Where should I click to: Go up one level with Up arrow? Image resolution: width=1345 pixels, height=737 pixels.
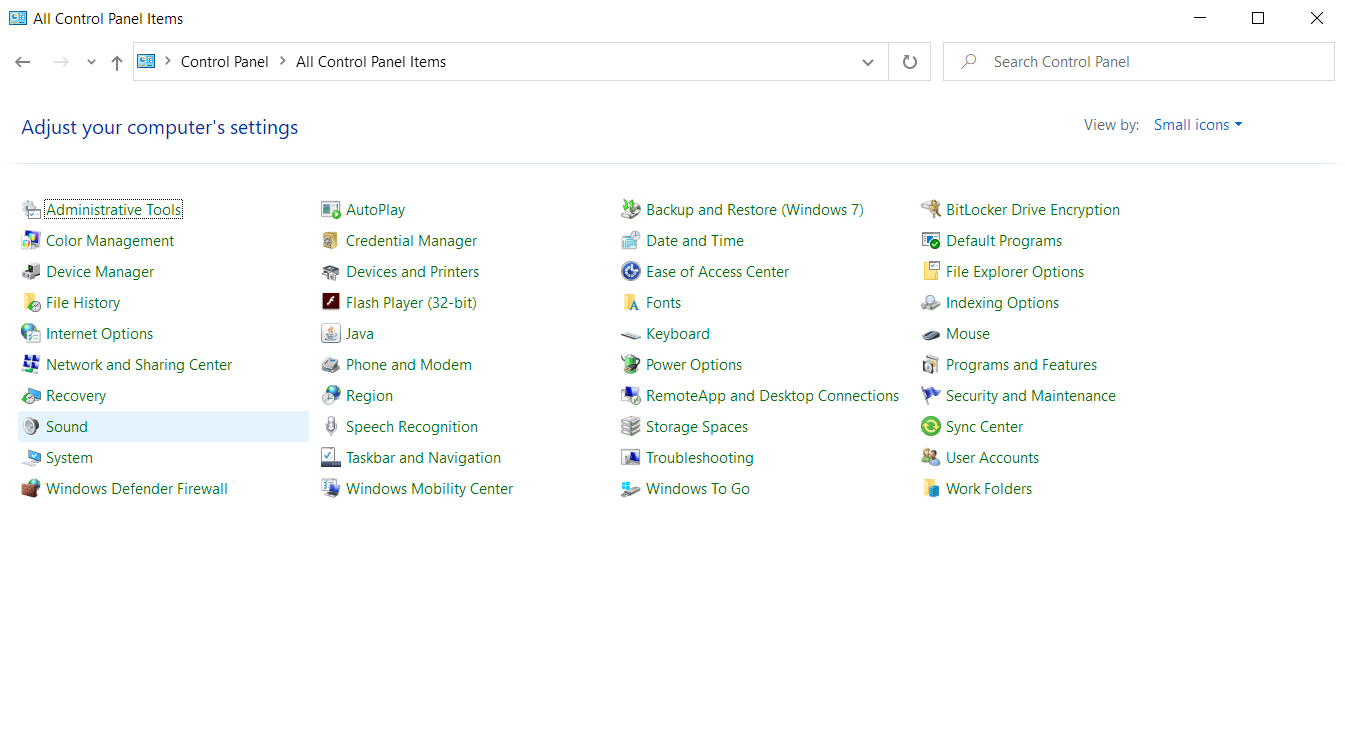pyautogui.click(x=117, y=62)
